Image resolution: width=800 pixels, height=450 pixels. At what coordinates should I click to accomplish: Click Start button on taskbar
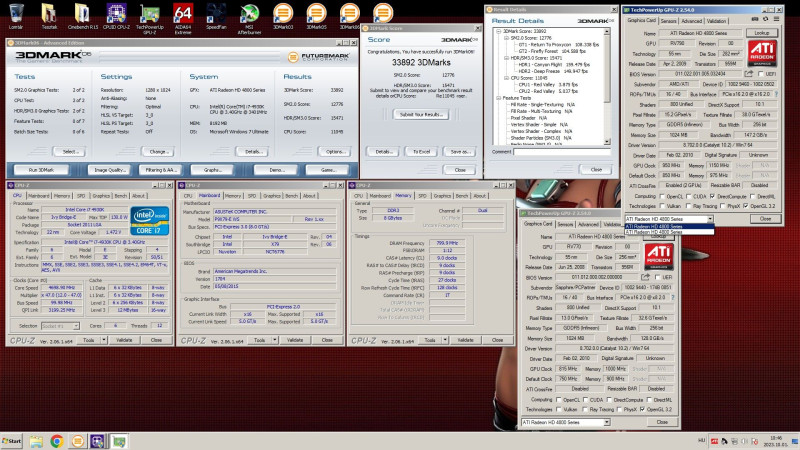12,441
